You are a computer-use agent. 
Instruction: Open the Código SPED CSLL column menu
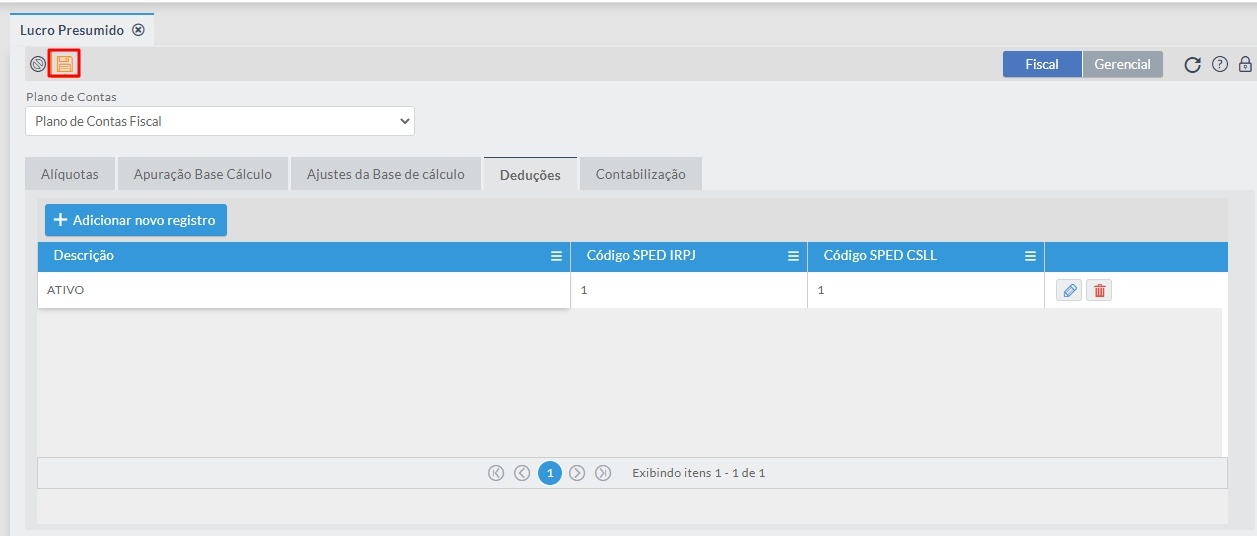1030,256
